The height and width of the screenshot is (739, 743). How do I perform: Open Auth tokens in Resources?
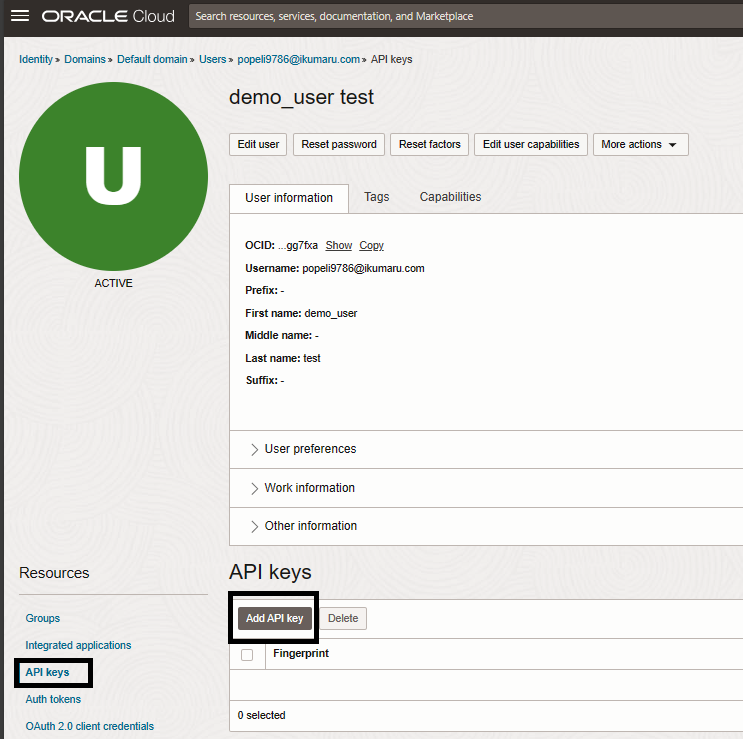click(x=53, y=699)
